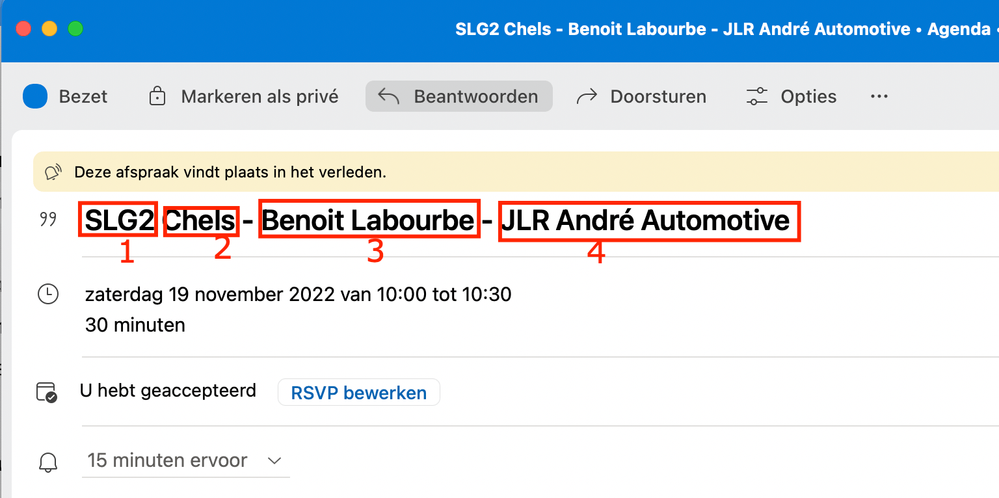Click the appointment title Benoit Labourbe text
The image size is (999, 498).
tap(368, 220)
